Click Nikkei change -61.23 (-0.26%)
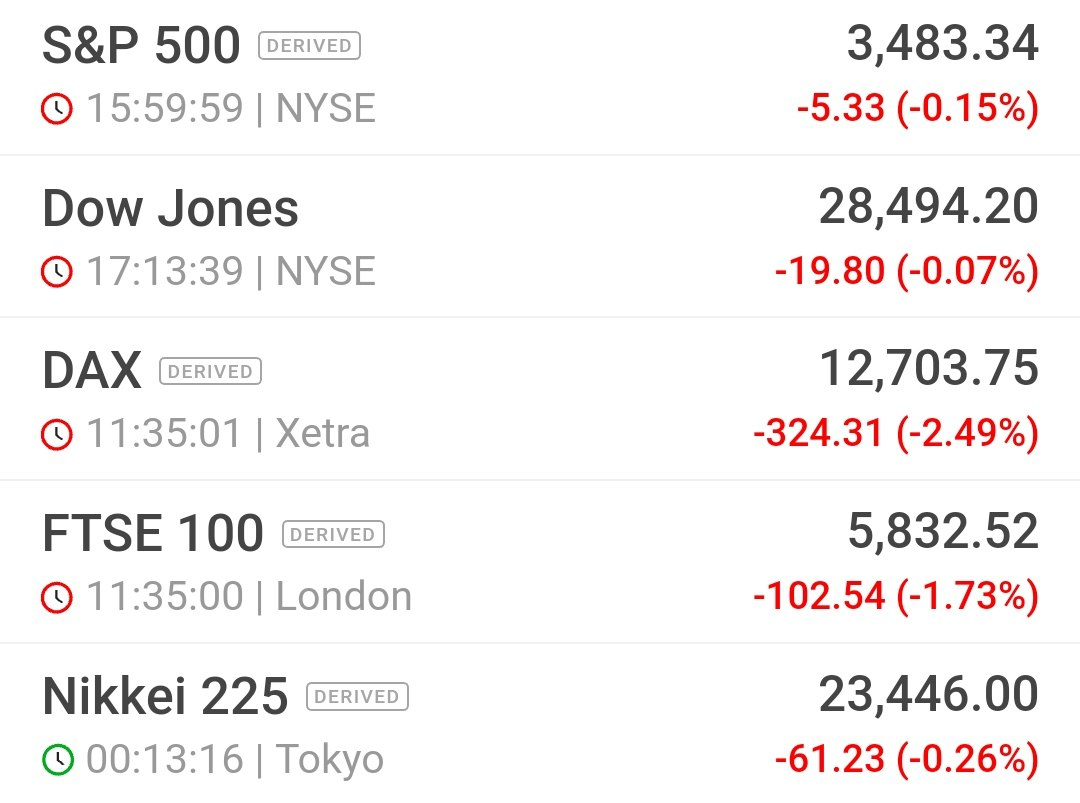The image size is (1080, 803). [907, 759]
